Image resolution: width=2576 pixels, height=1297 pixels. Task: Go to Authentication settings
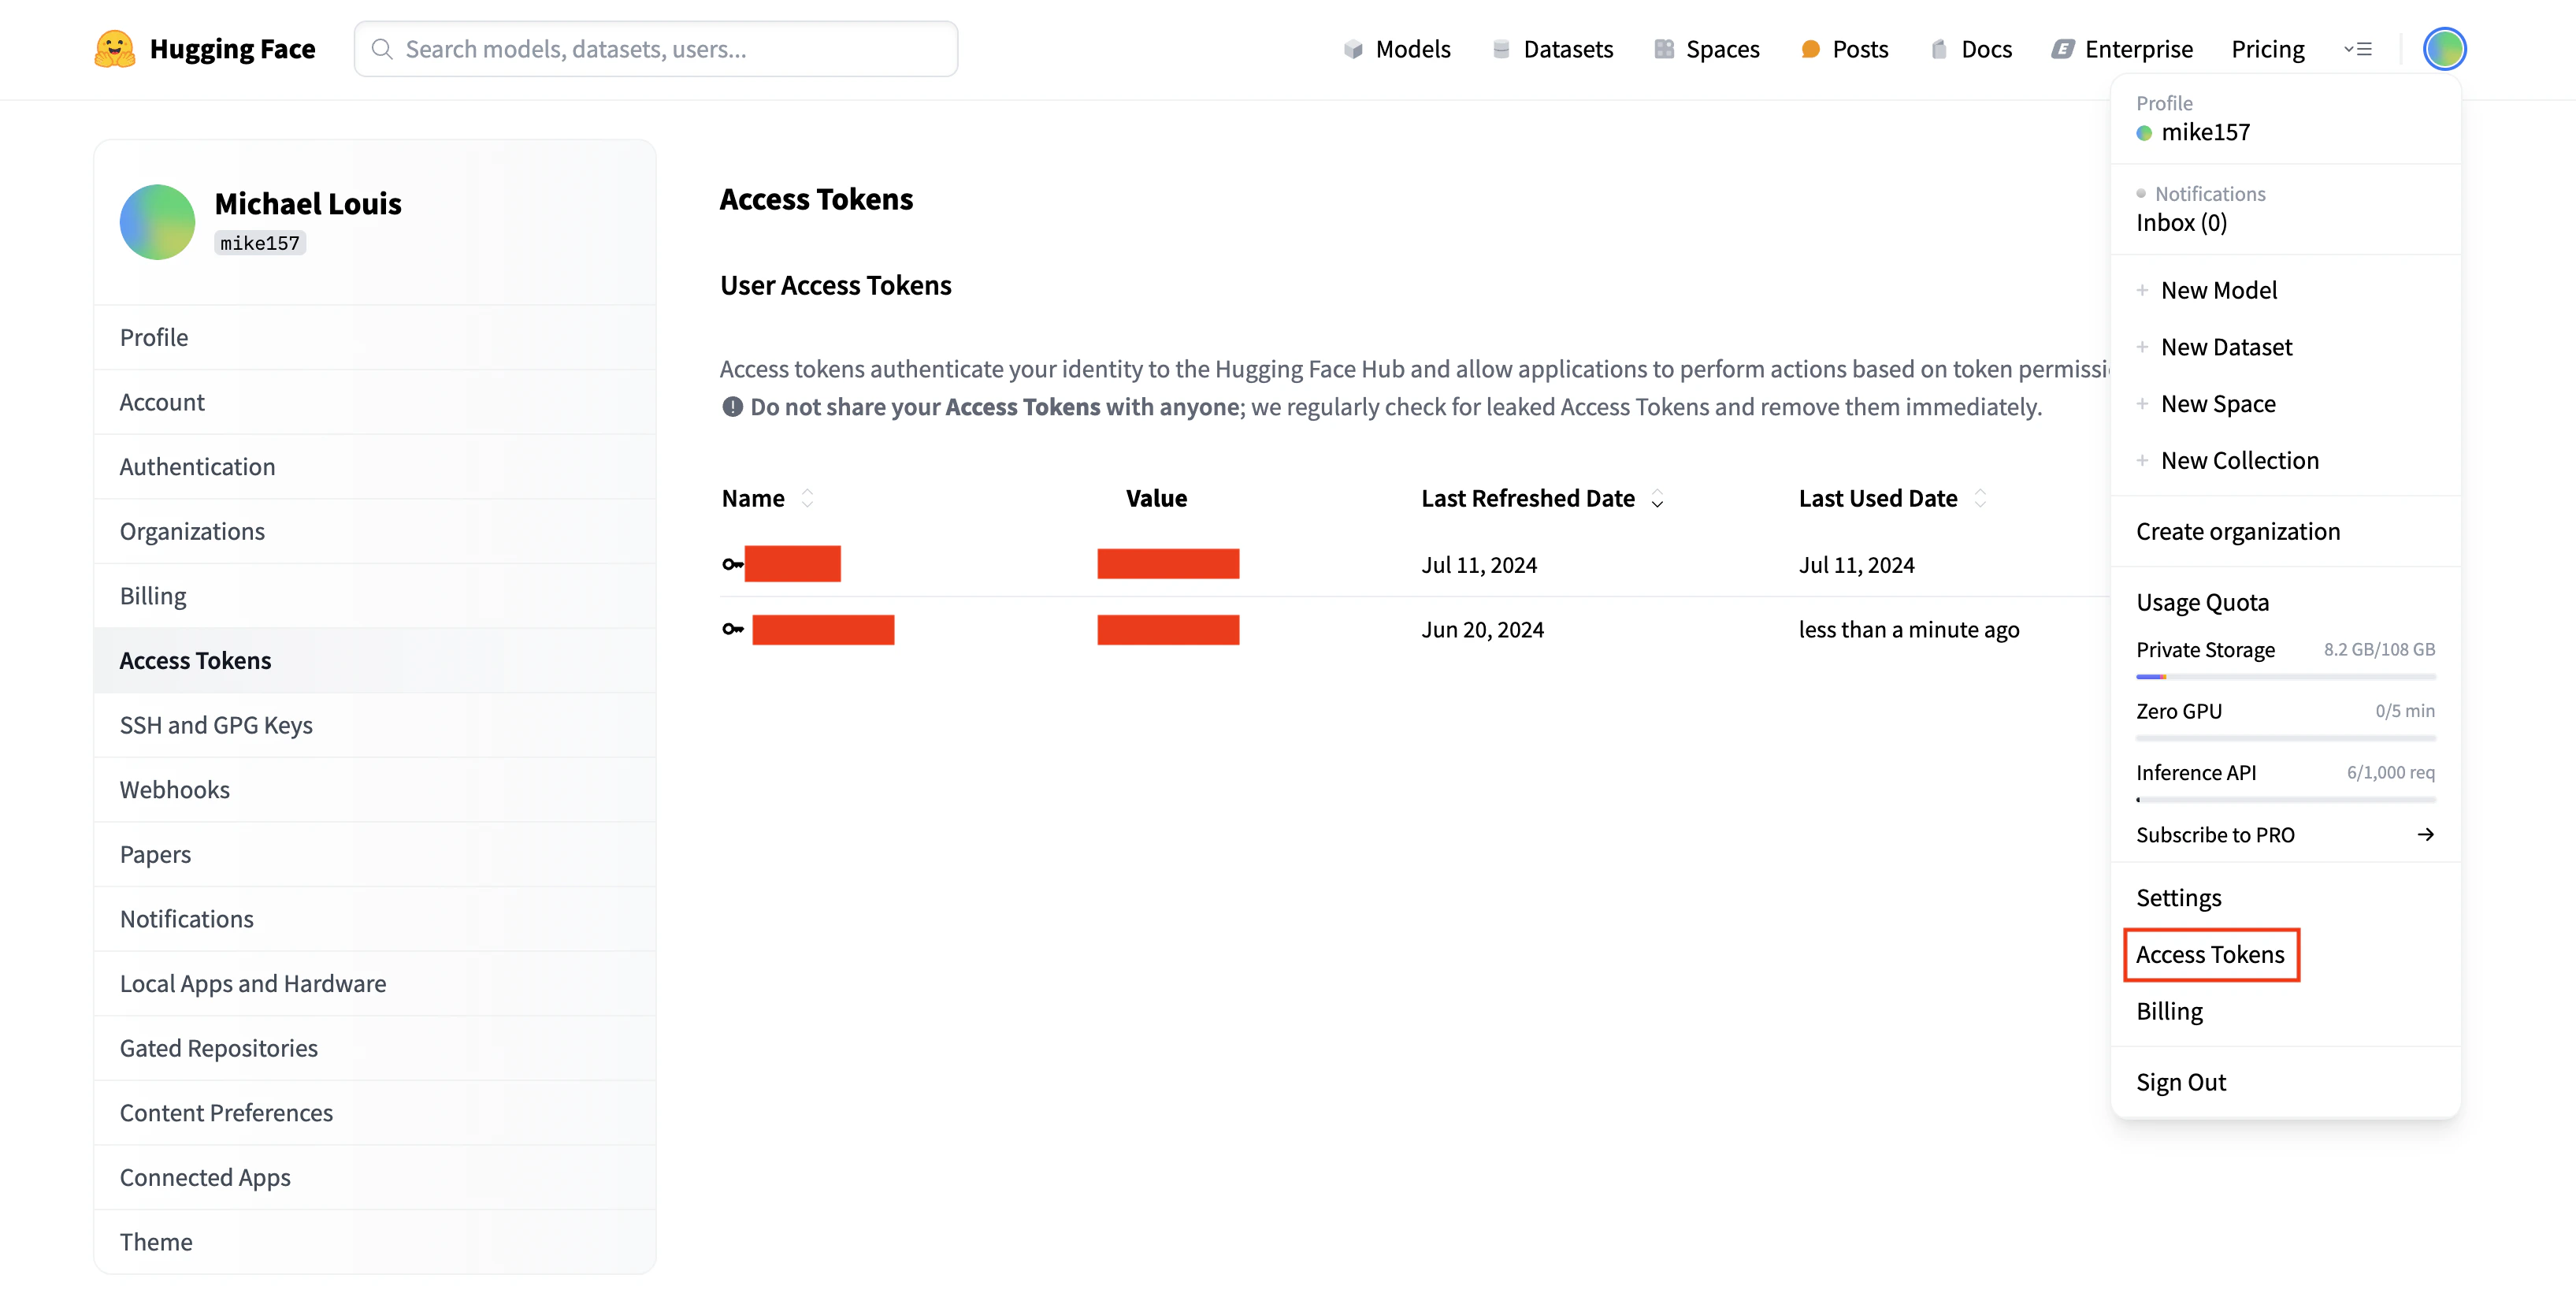coord(375,467)
